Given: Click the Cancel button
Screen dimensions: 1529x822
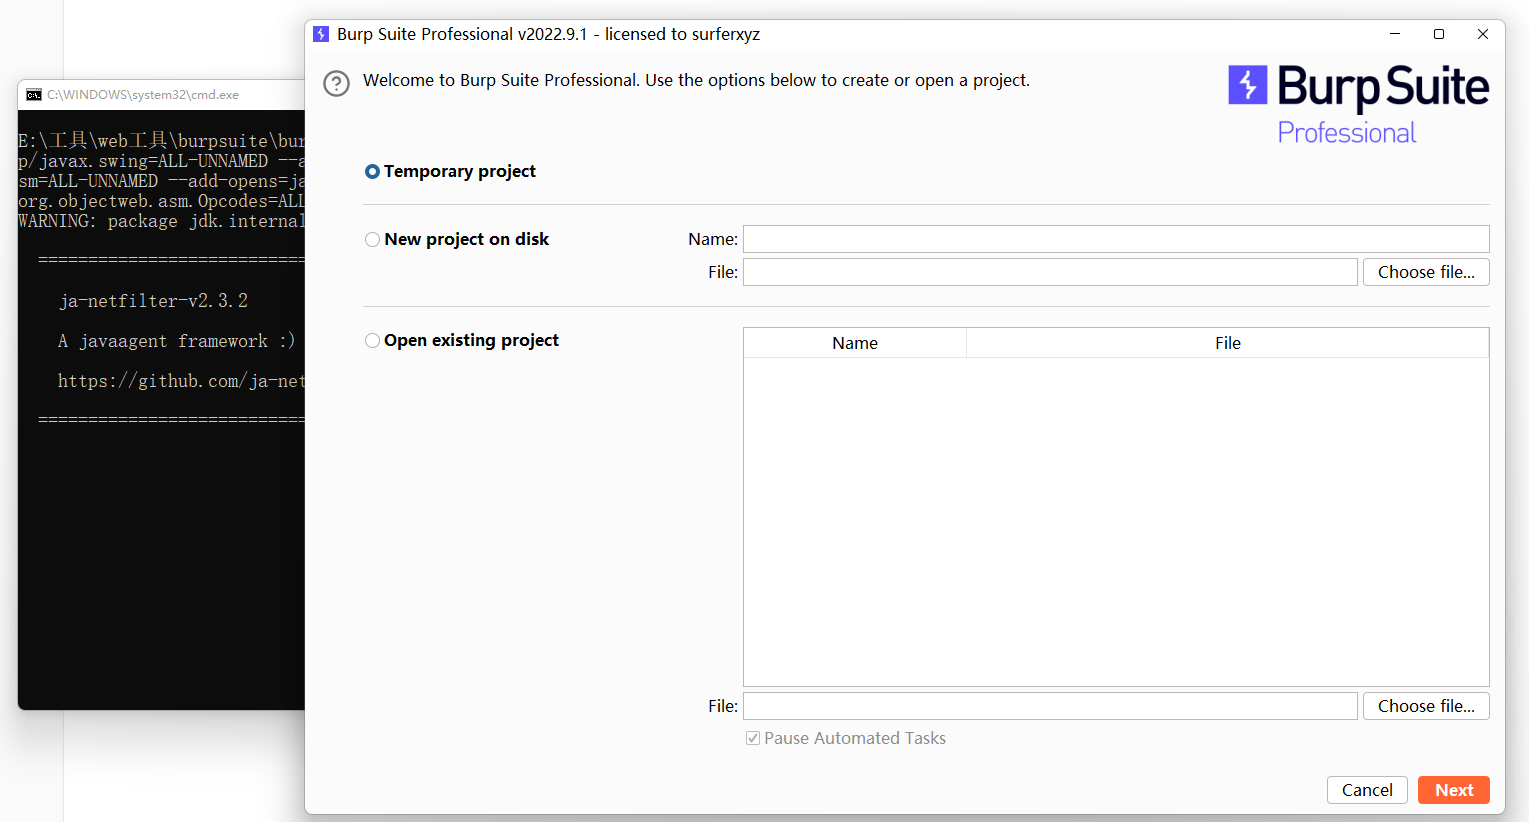Looking at the screenshot, I should click(1367, 790).
